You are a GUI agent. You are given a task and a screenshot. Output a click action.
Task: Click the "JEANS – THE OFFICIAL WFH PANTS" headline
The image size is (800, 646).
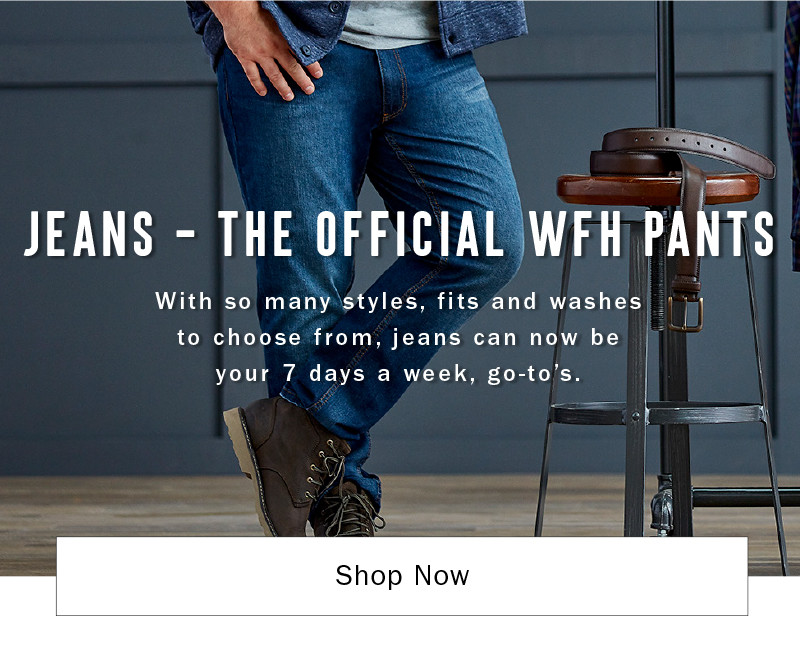(x=399, y=233)
